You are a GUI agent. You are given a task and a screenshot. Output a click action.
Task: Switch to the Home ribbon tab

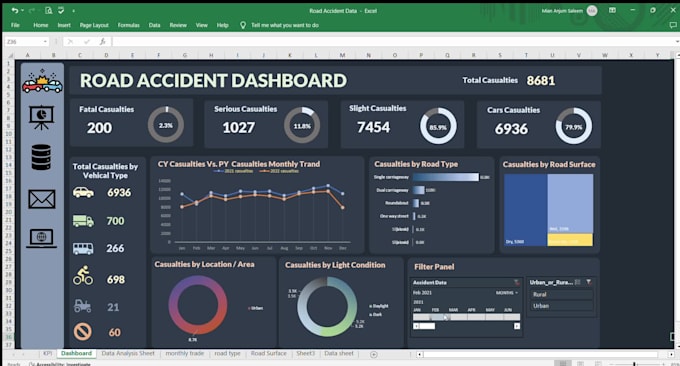point(41,25)
